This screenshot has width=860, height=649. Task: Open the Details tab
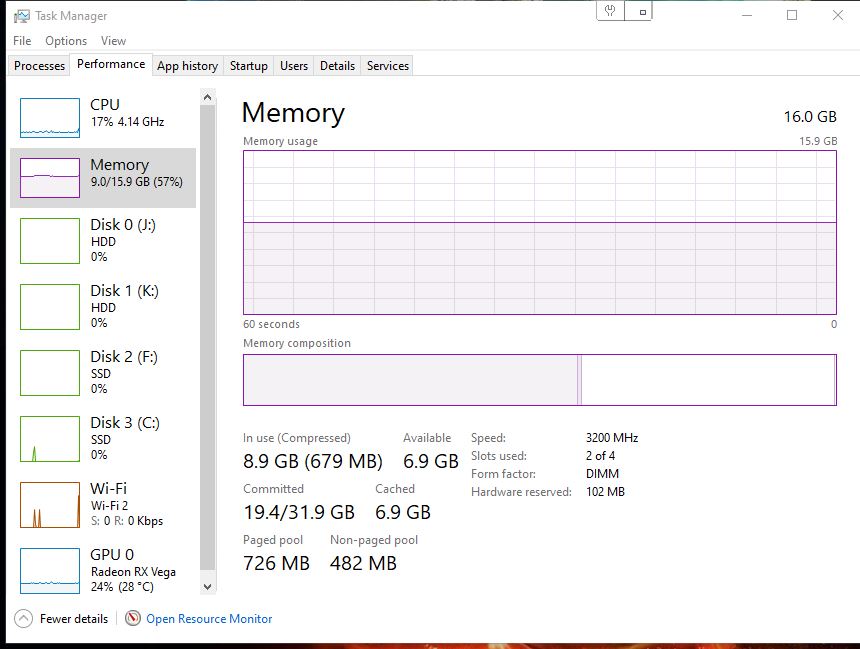tap(337, 66)
